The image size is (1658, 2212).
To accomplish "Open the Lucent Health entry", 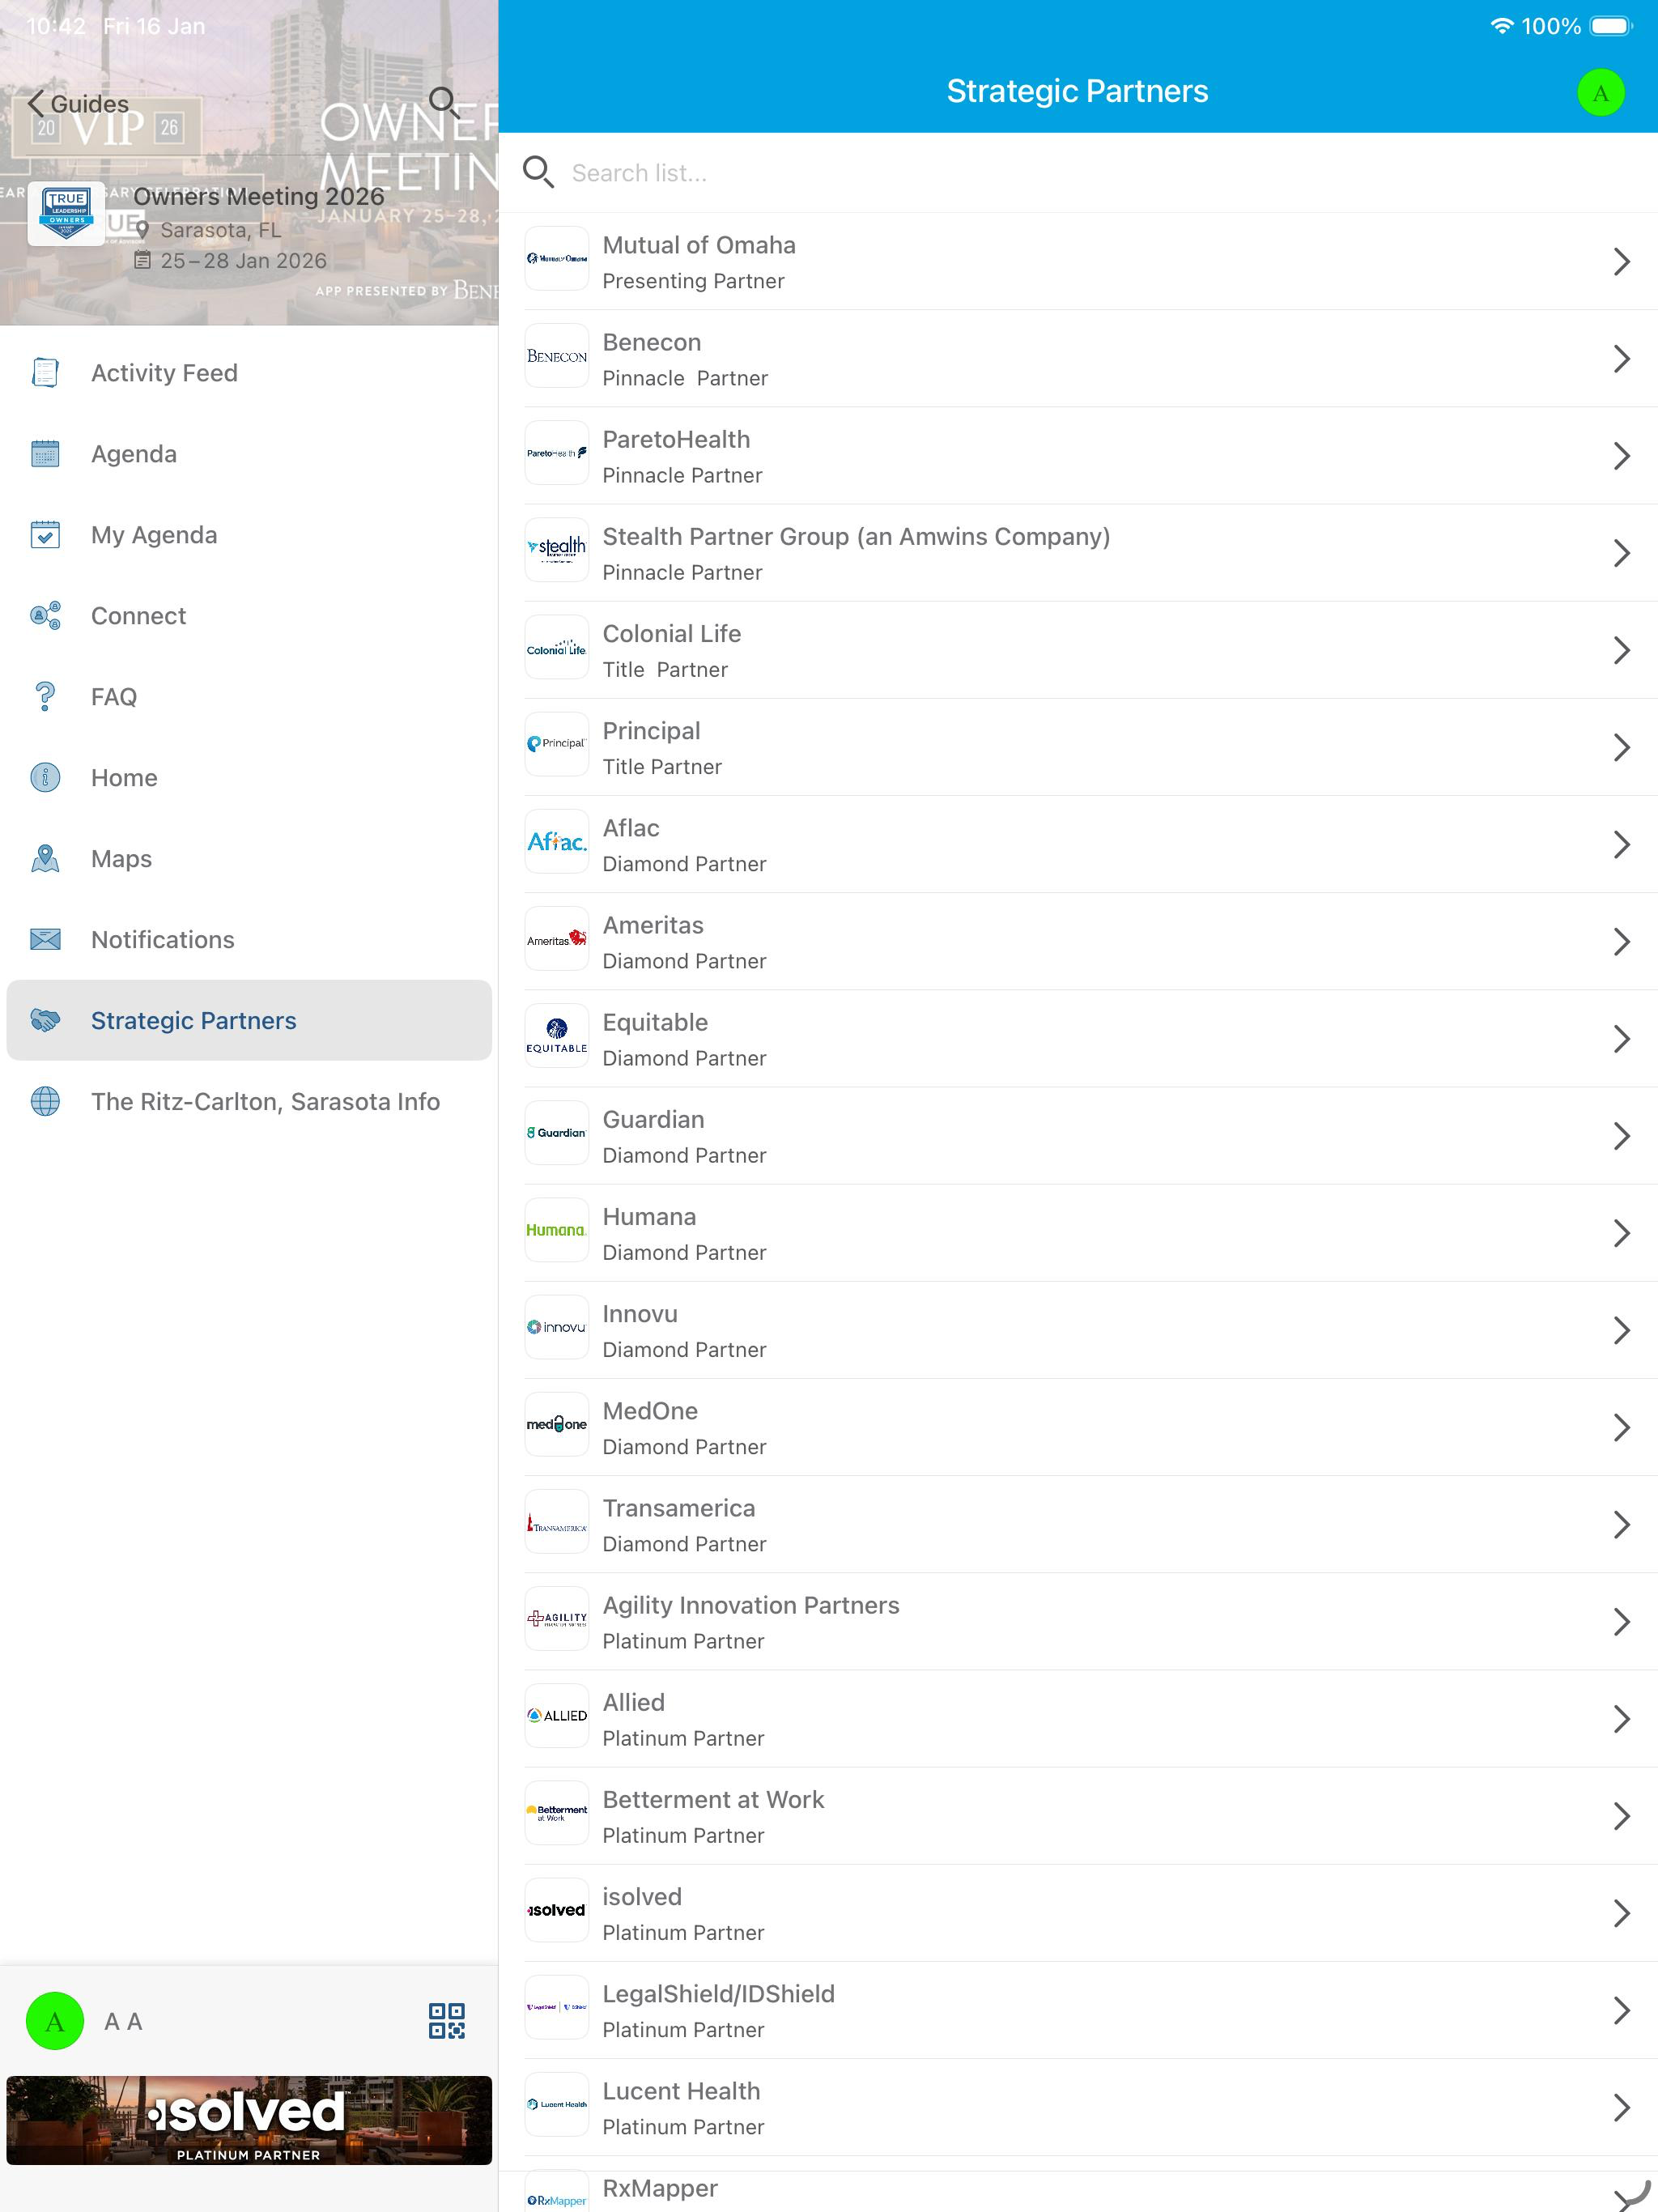I will point(1078,2108).
